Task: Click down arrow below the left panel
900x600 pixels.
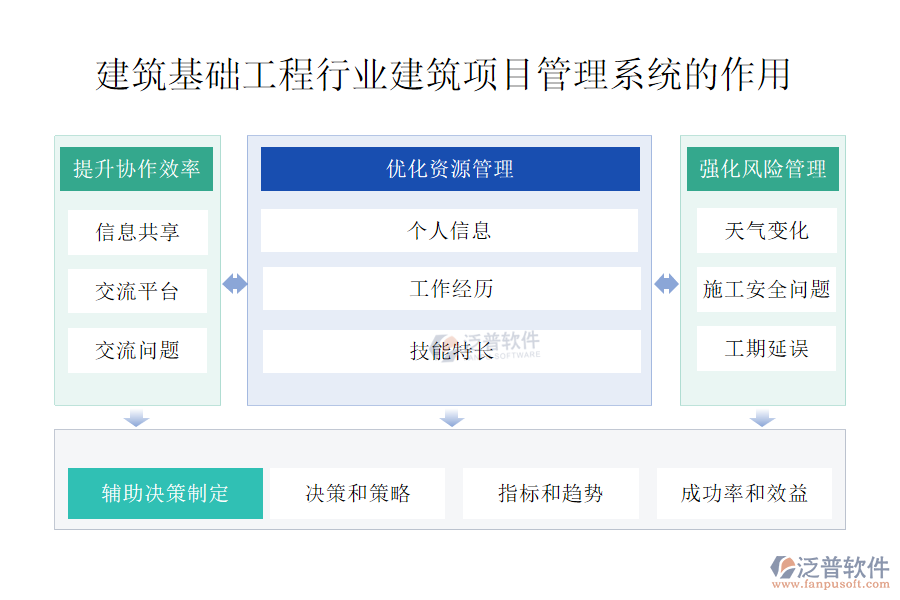Action: click(137, 417)
